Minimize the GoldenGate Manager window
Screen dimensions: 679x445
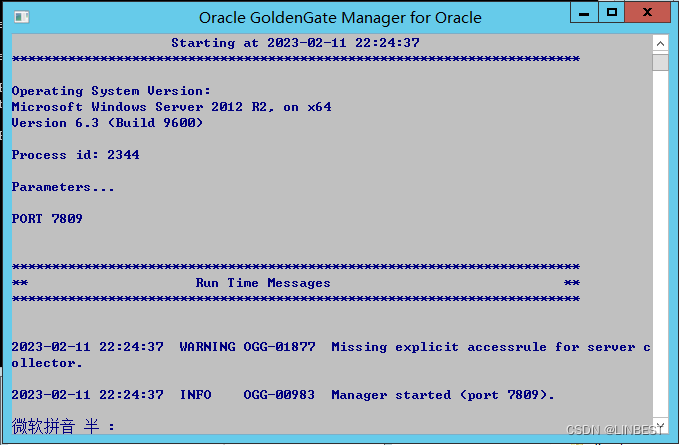point(584,13)
